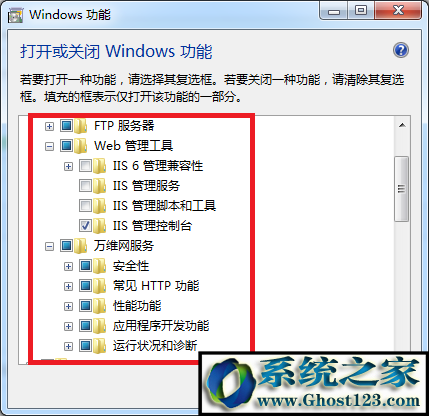Collapse the 万维网服务 tree node

tap(49, 246)
